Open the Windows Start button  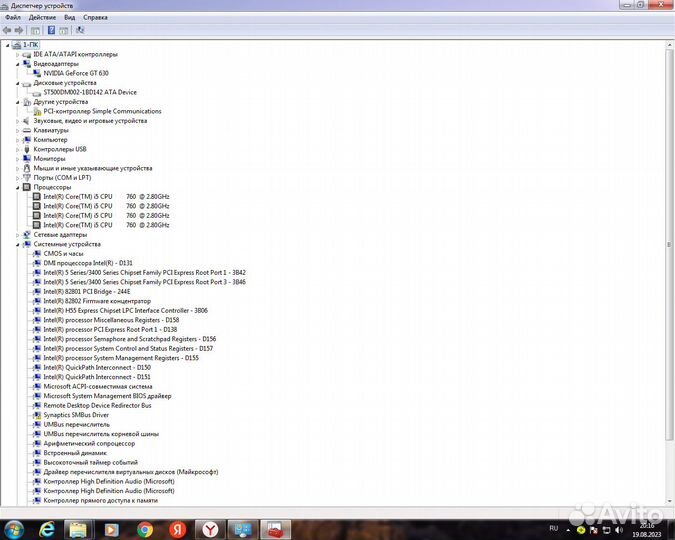click(14, 530)
